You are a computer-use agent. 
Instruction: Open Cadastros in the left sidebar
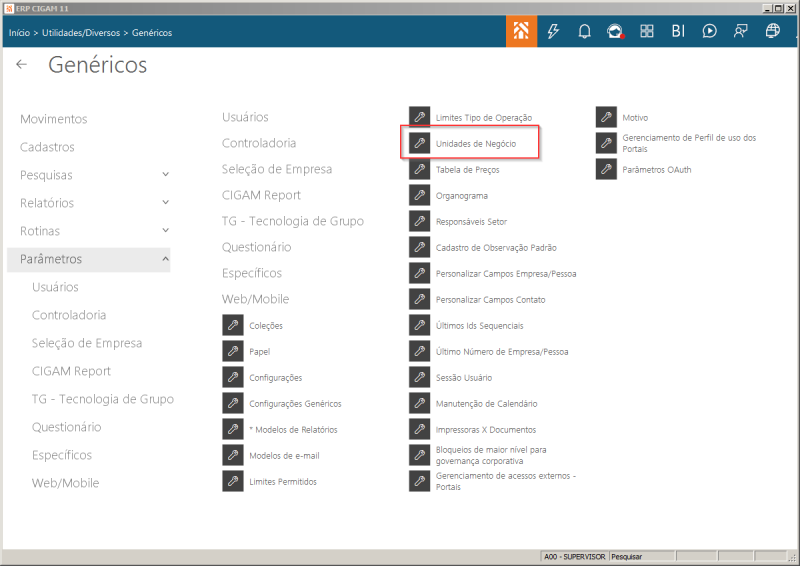coord(47,147)
